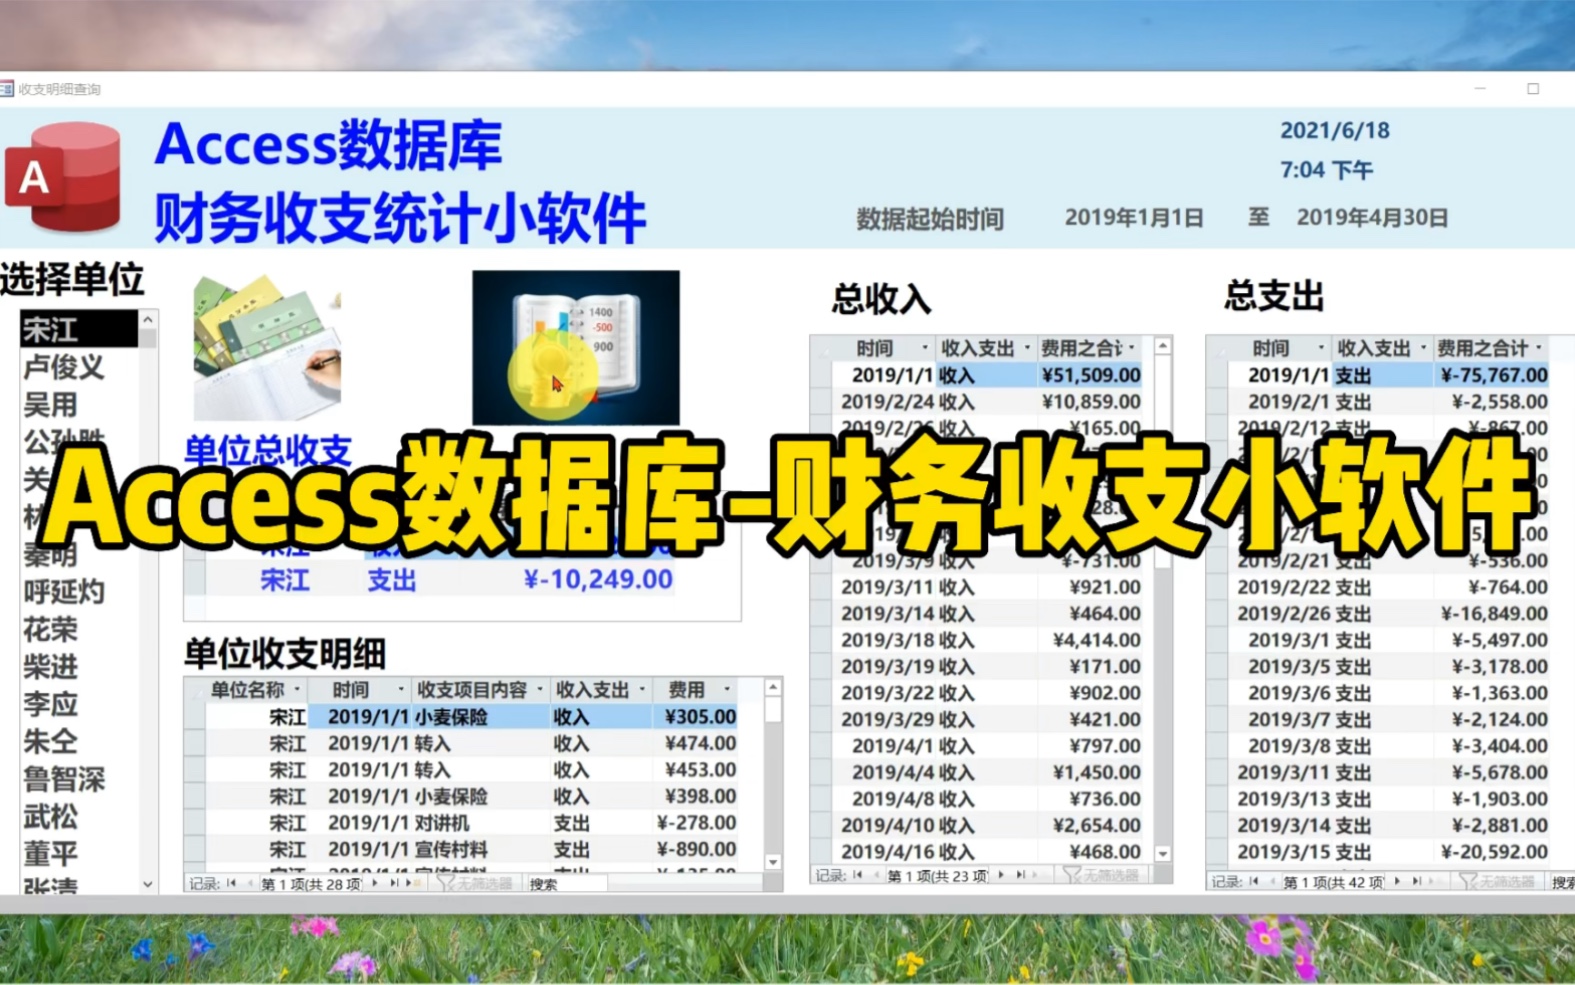Go to first record in 总支出 table
The width and height of the screenshot is (1575, 985).
pos(1253,881)
